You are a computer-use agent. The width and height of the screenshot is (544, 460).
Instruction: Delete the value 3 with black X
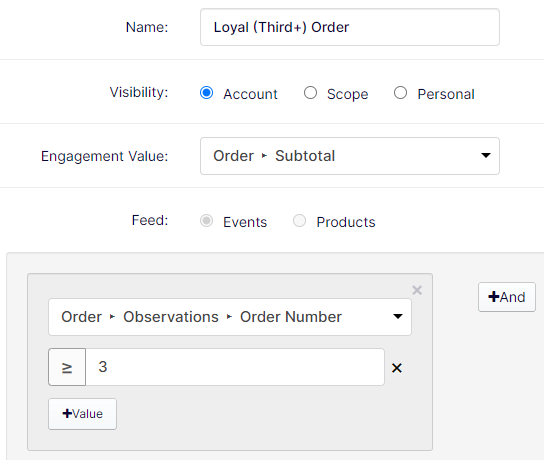pyautogui.click(x=397, y=368)
